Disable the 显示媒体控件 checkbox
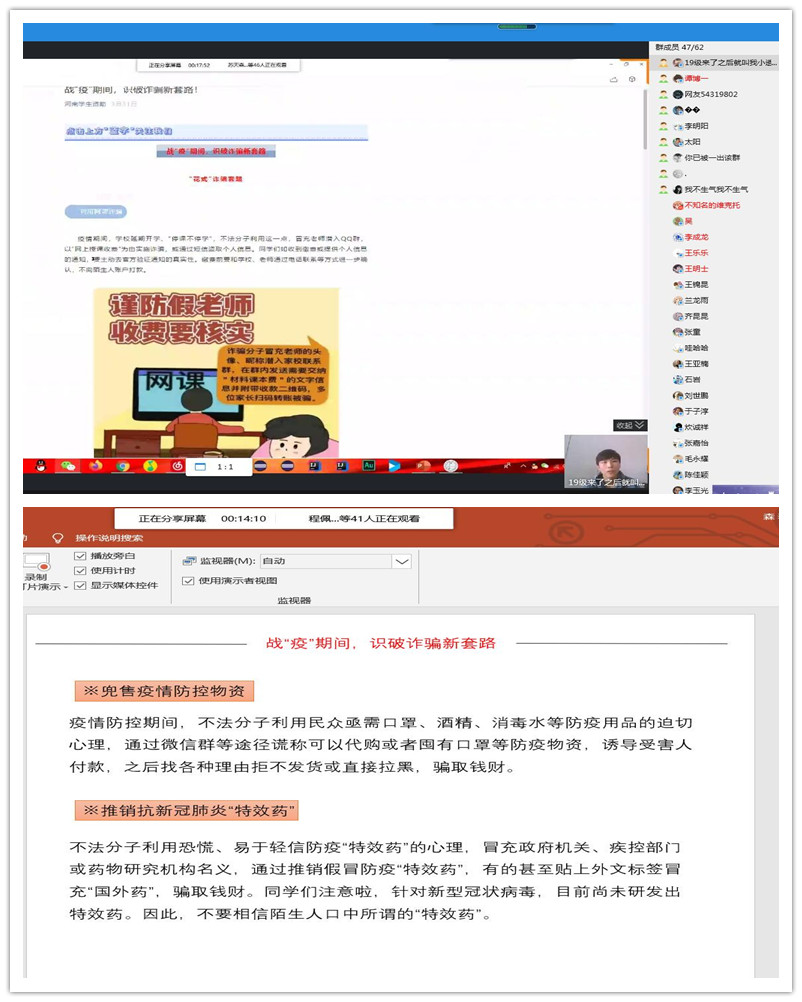Viewport: 802px width, 1002px height. click(81, 586)
